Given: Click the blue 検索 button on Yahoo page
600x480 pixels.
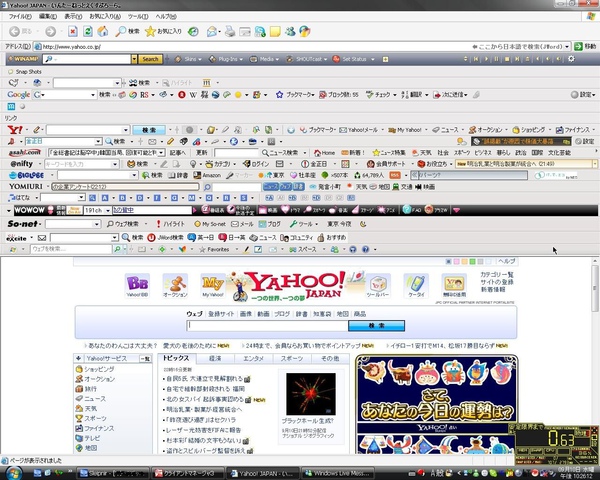Looking at the screenshot, I should pos(376,326).
